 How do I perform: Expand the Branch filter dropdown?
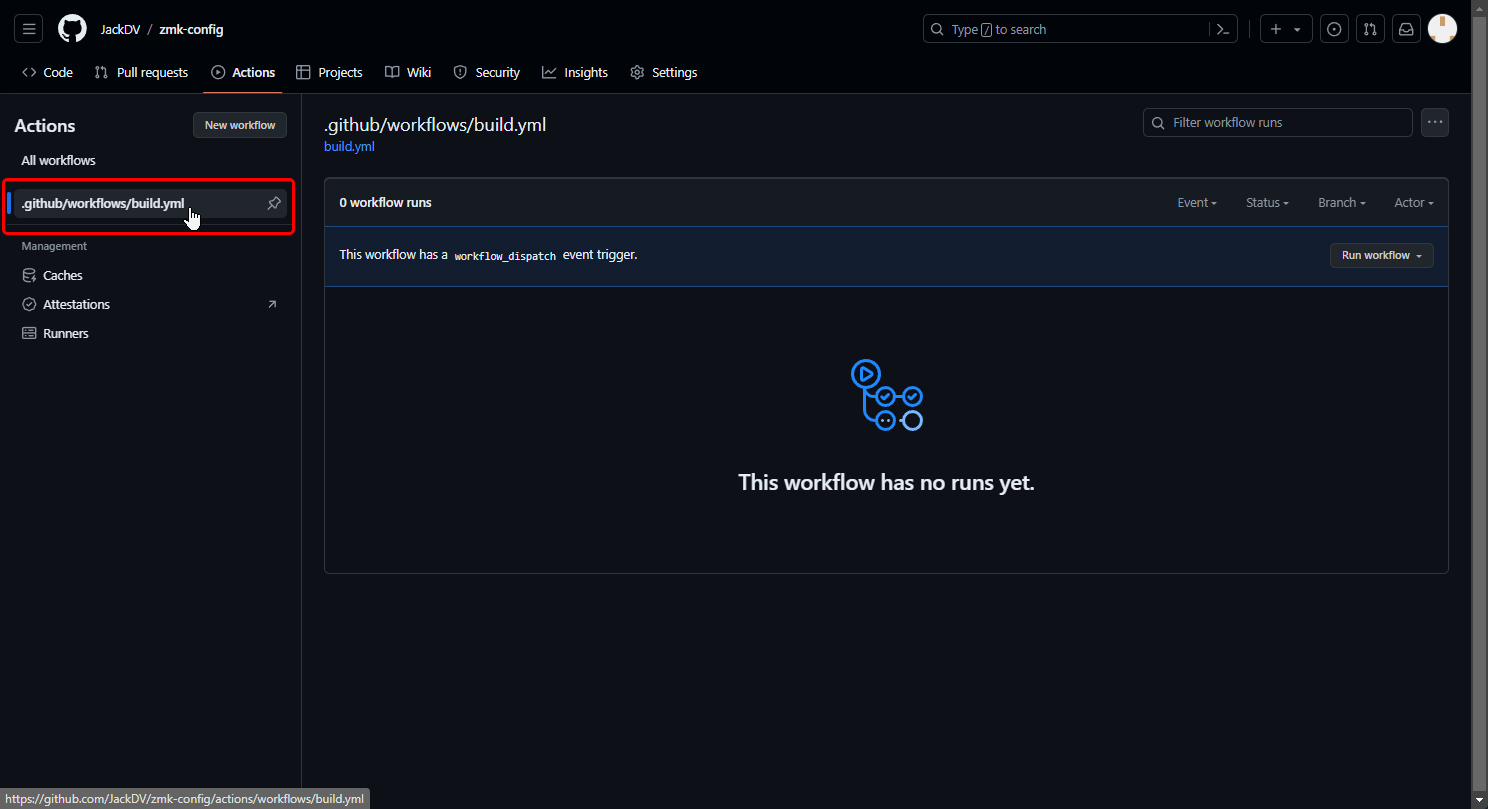pyautogui.click(x=1341, y=202)
